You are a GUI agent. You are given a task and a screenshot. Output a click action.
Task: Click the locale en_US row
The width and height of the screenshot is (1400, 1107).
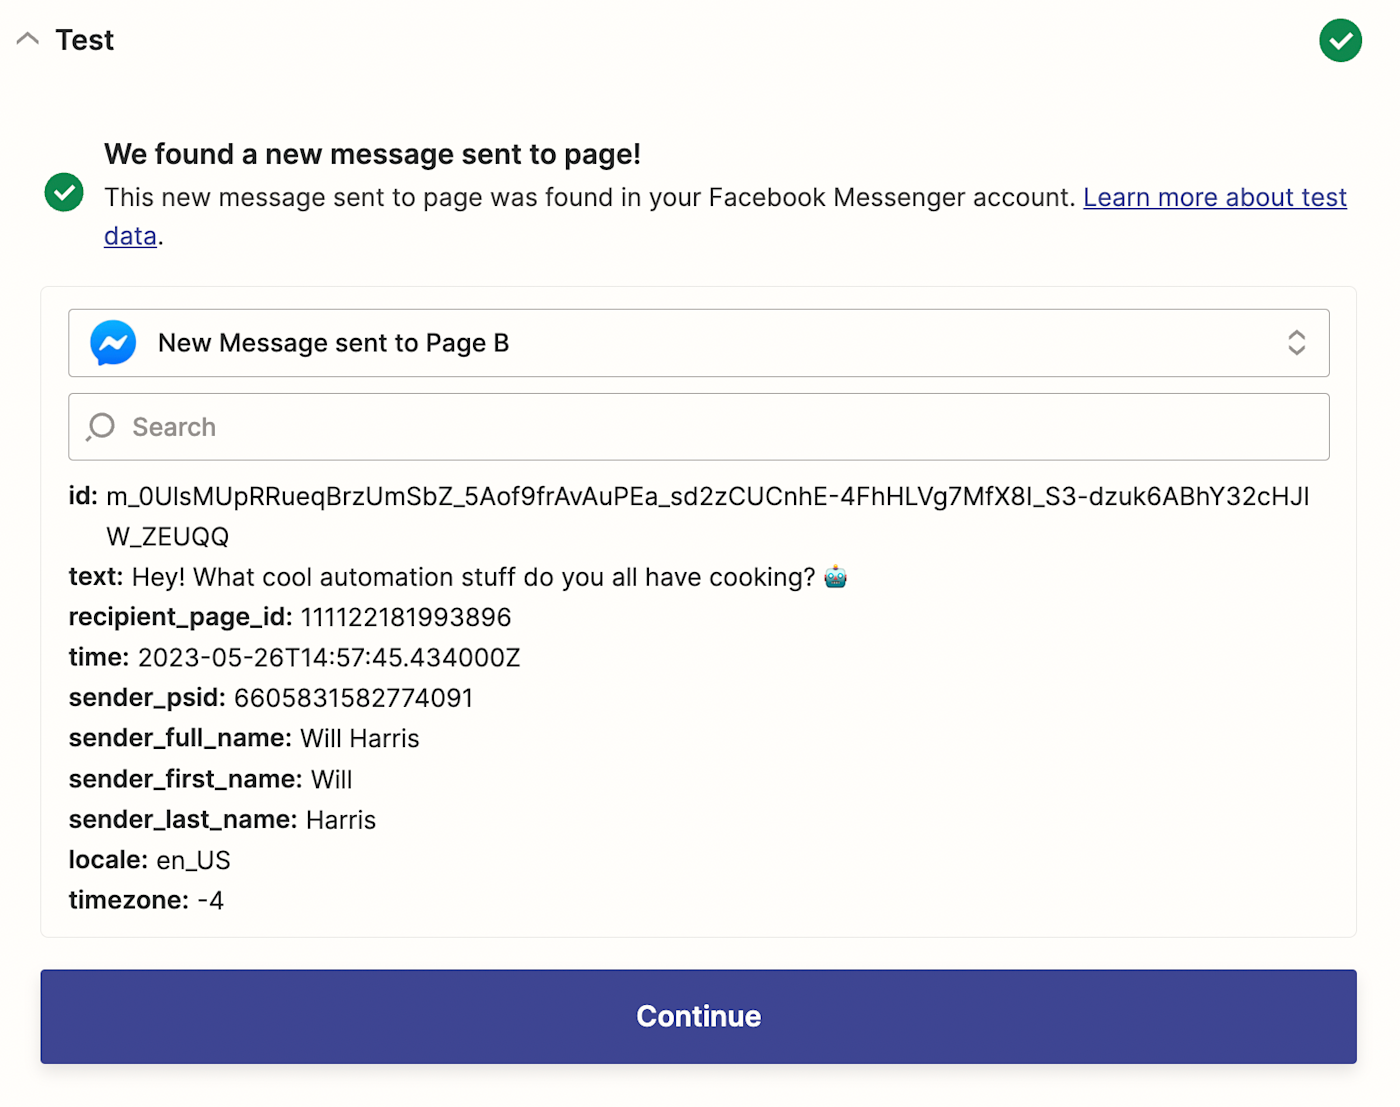tap(150, 860)
